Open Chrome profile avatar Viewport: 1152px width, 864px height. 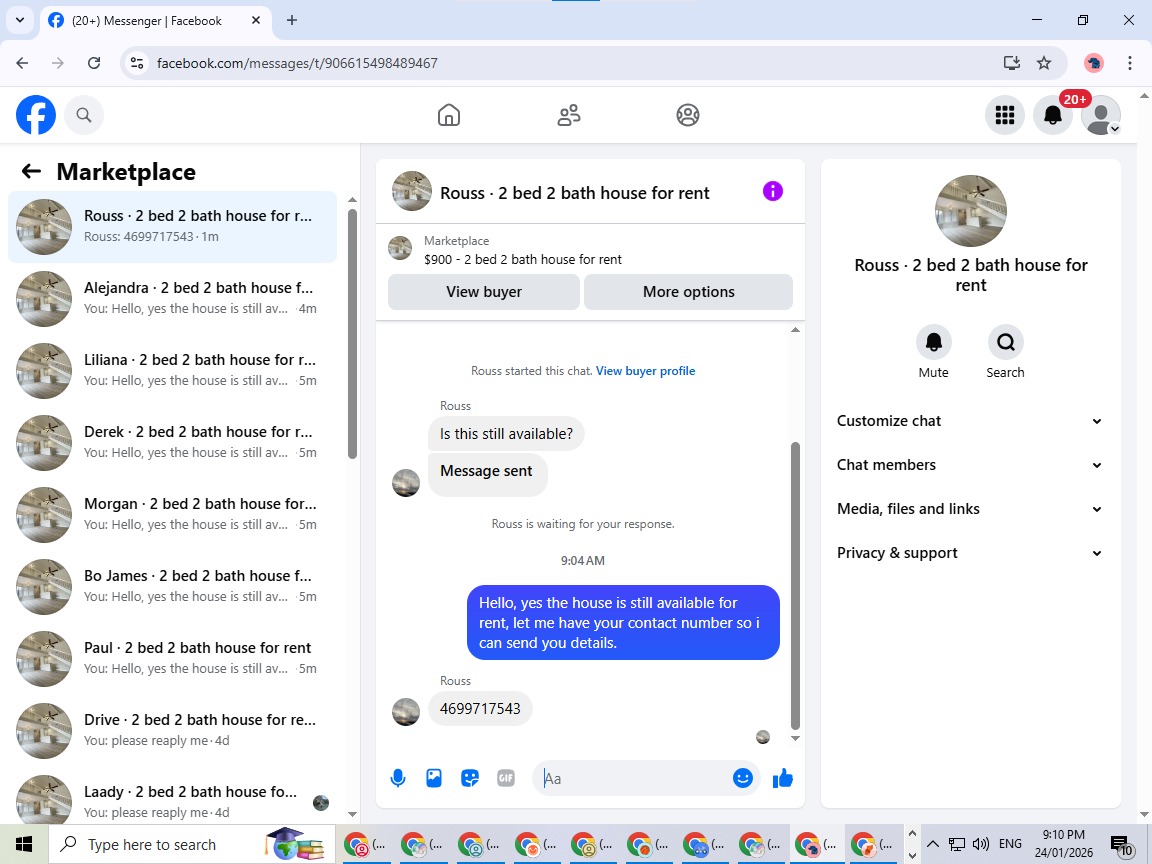[1094, 63]
